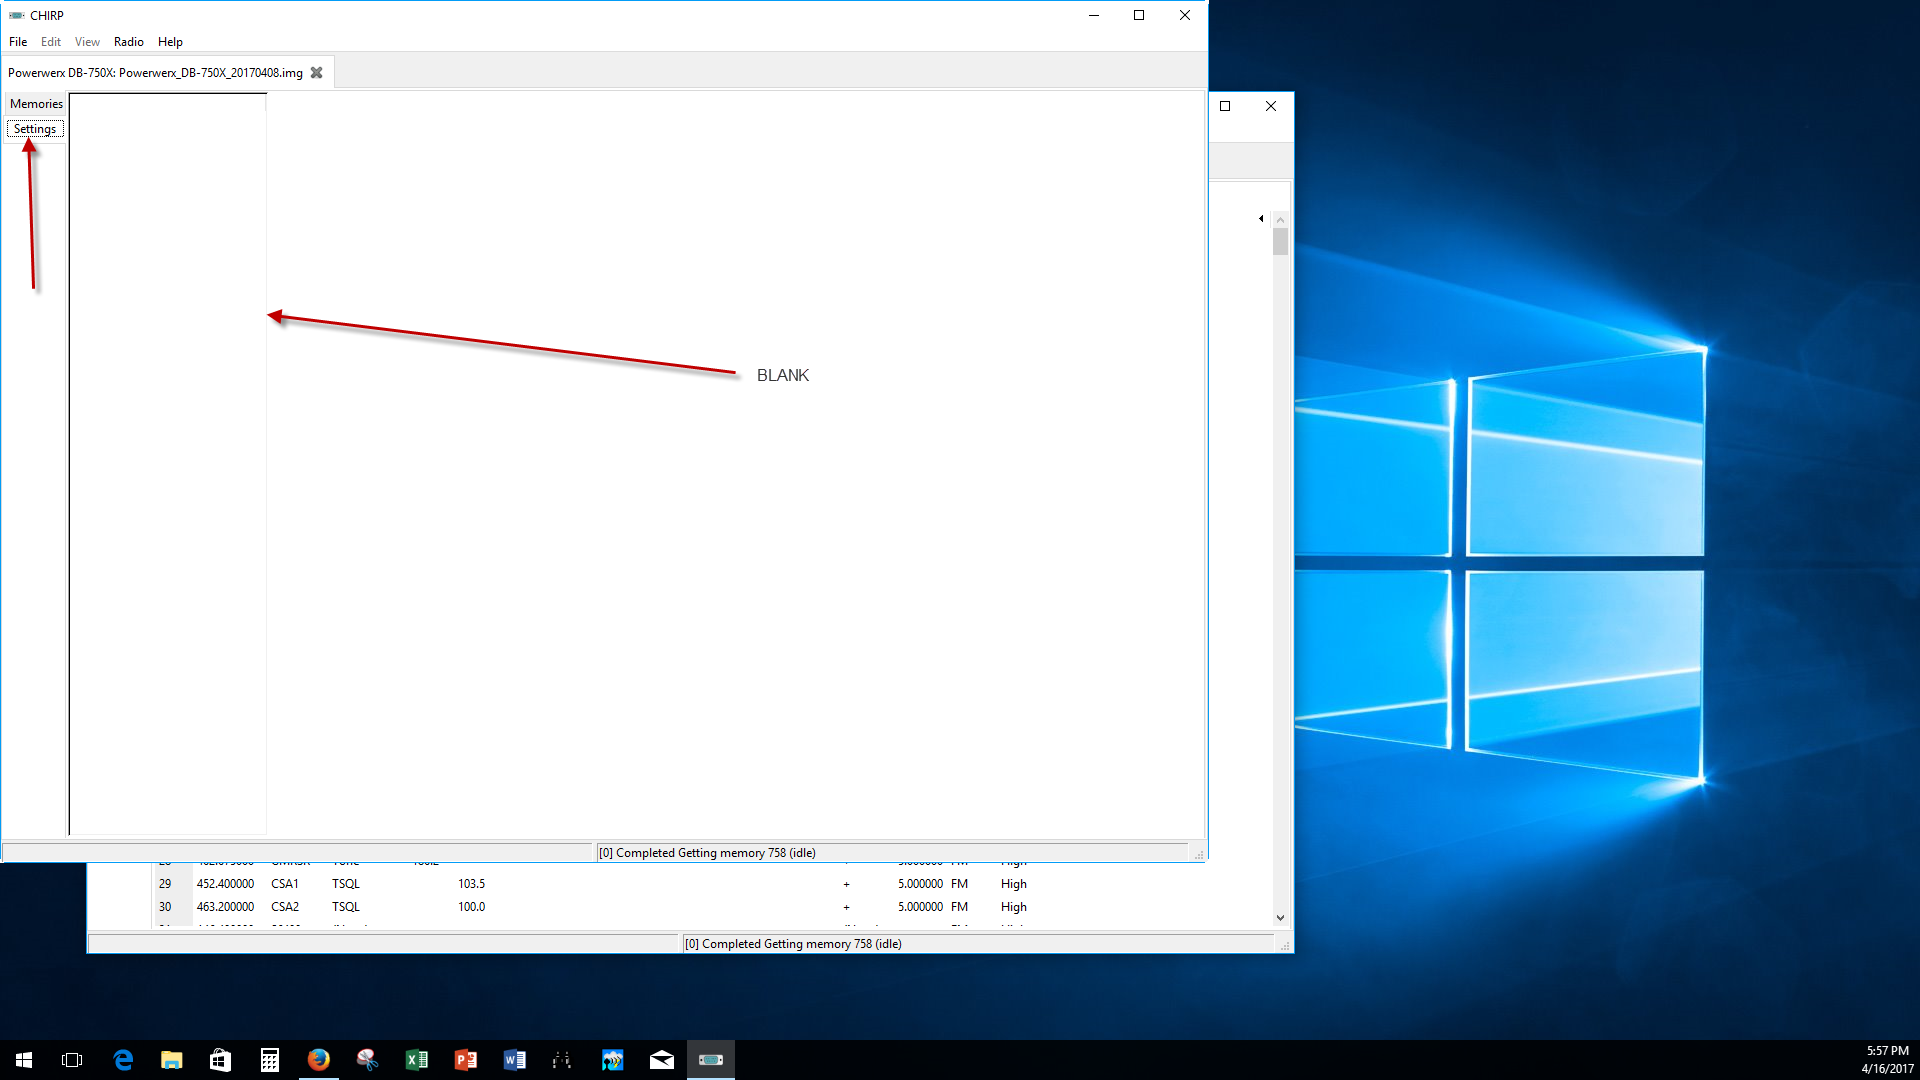This screenshot has height=1080, width=1920.
Task: Click row number 30 in memory table
Action: coord(165,907)
